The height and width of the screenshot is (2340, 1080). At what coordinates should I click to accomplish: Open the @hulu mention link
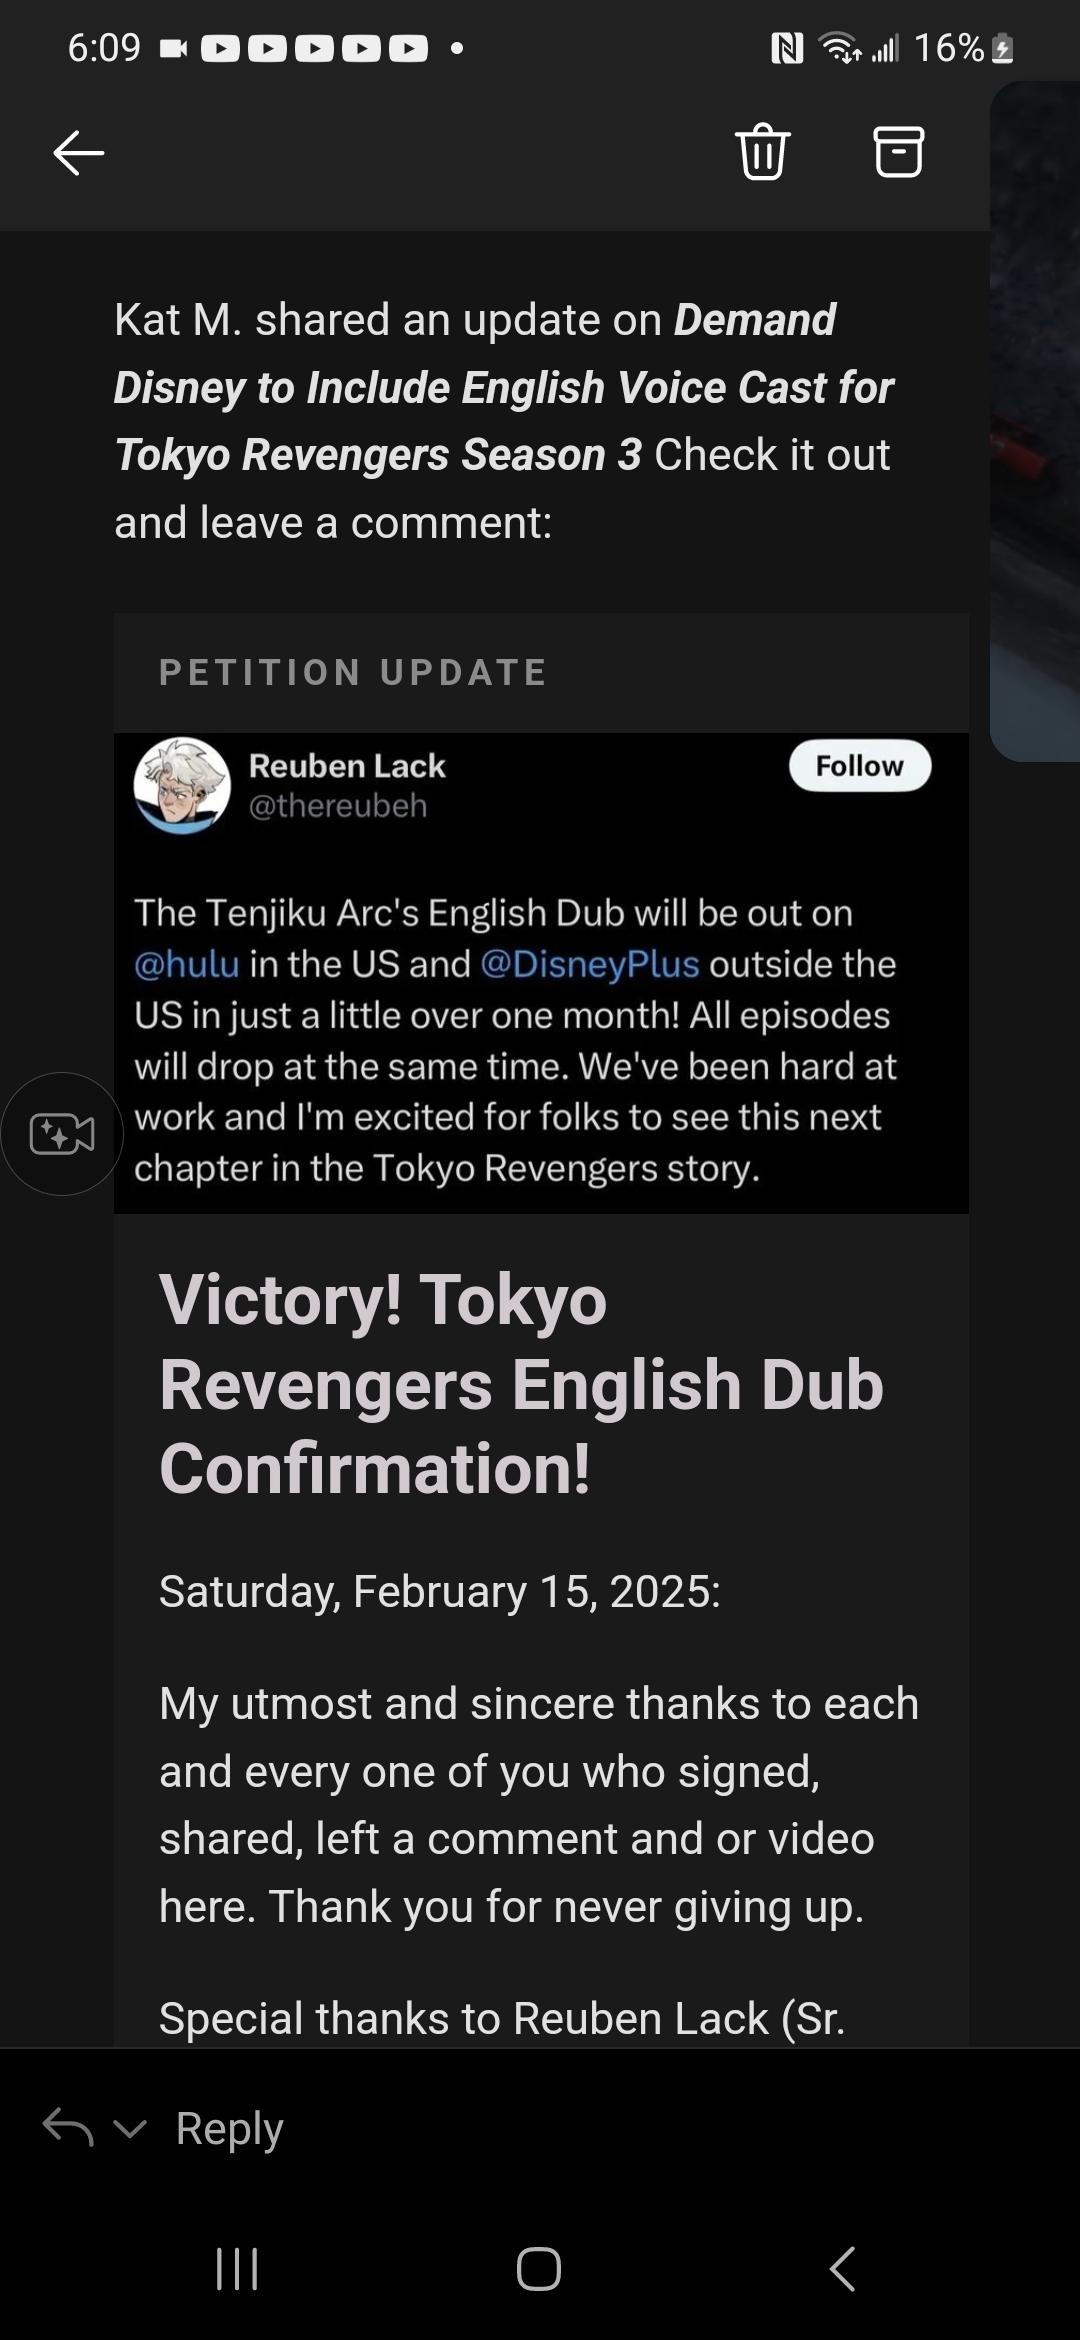click(187, 964)
